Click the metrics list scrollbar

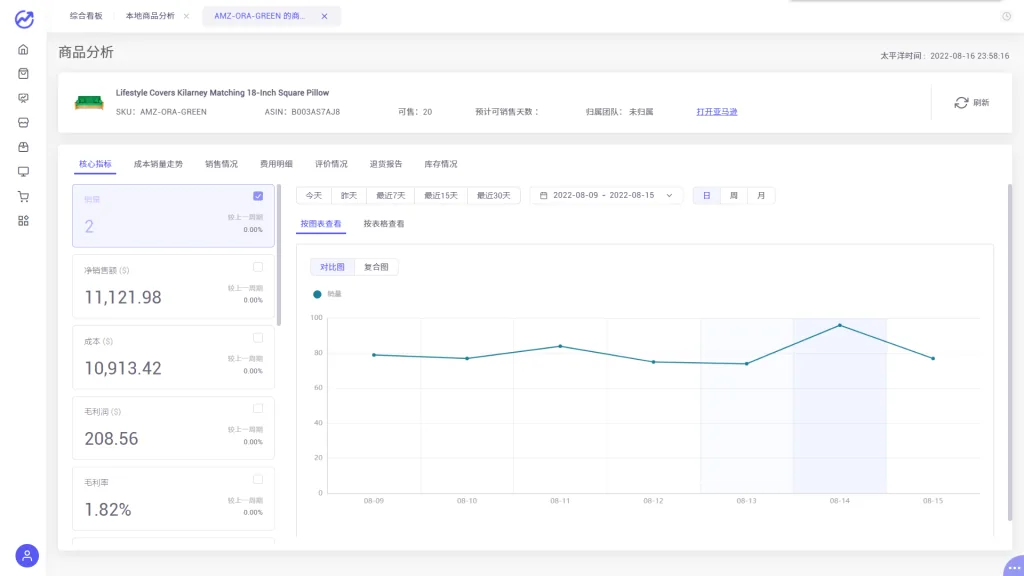pos(279,255)
